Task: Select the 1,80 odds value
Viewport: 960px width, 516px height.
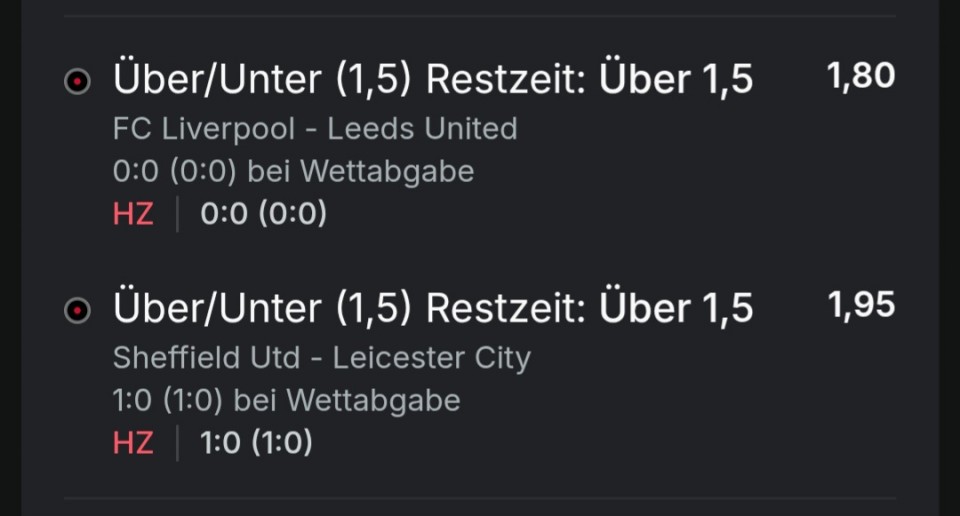Action: point(860,76)
